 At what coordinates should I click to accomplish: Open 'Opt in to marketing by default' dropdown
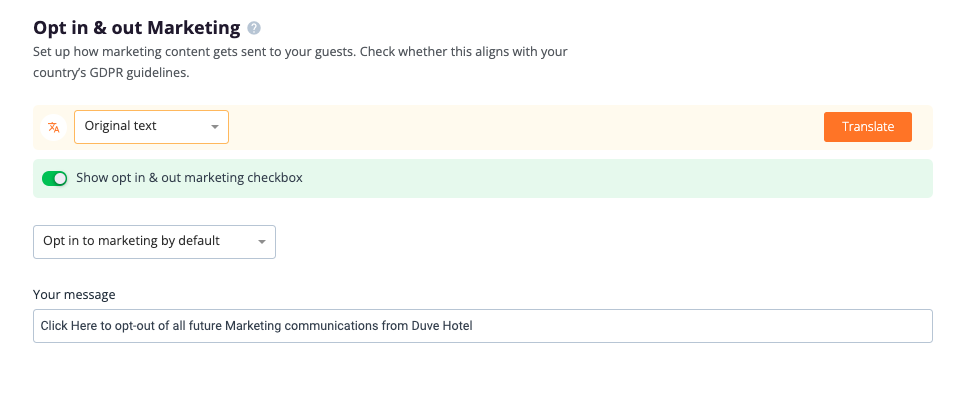[x=154, y=241]
